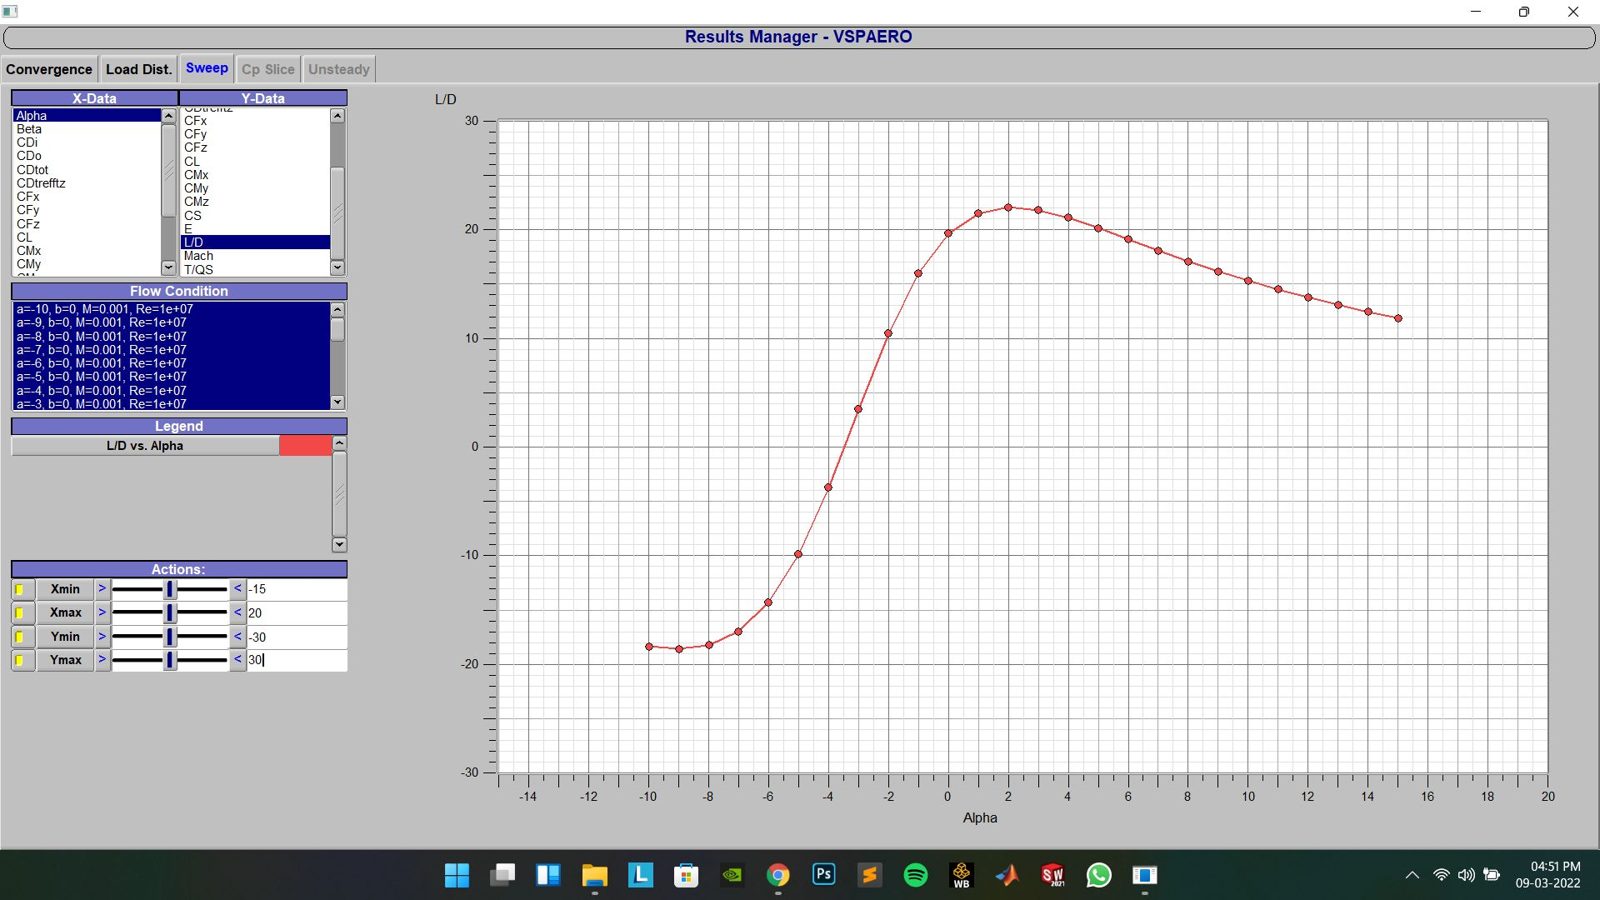Open MATLAB from the taskbar

coord(1007,875)
